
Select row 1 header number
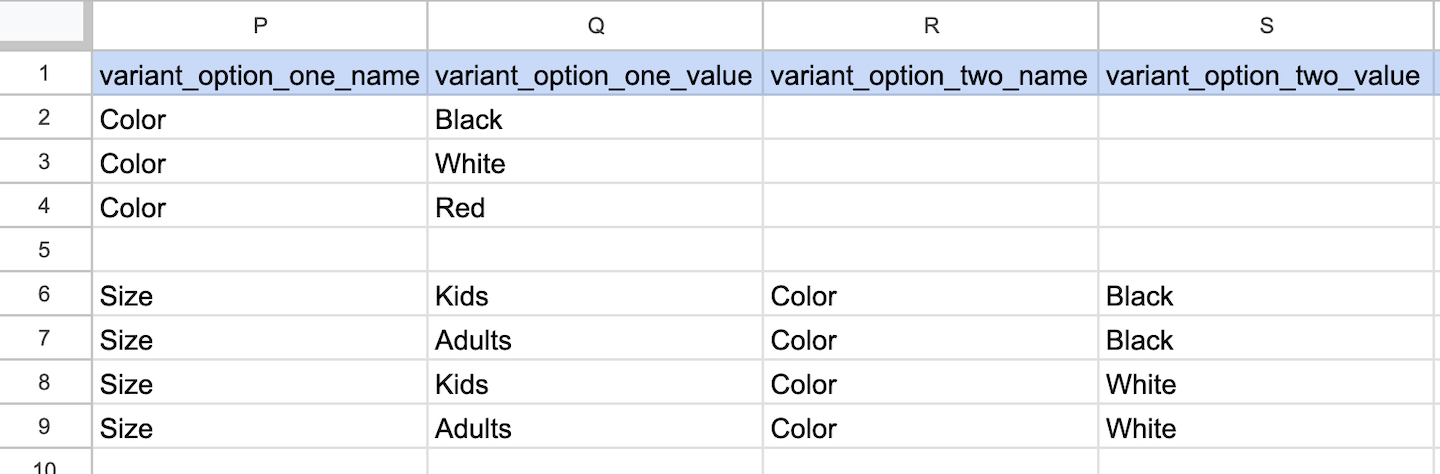(x=44, y=75)
